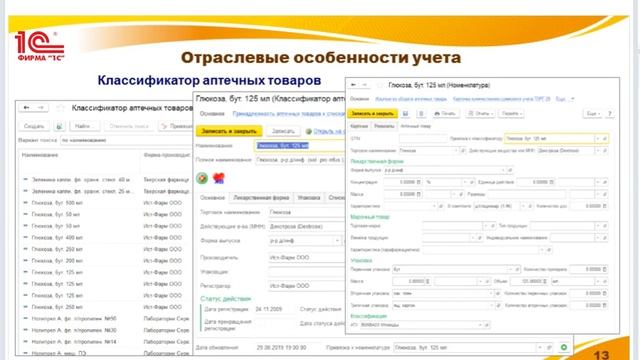Click Создать in the classifier list

34,126
